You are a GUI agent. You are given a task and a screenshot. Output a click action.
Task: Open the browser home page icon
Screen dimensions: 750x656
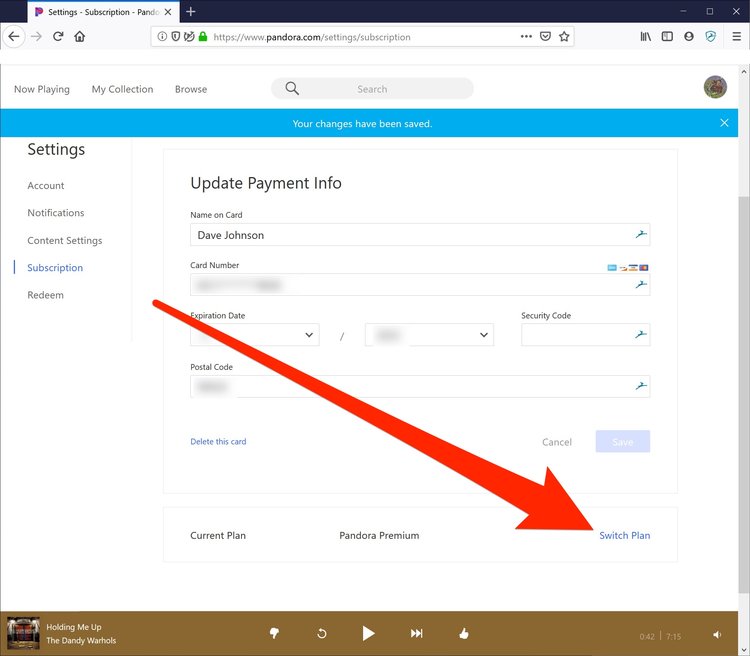point(79,36)
